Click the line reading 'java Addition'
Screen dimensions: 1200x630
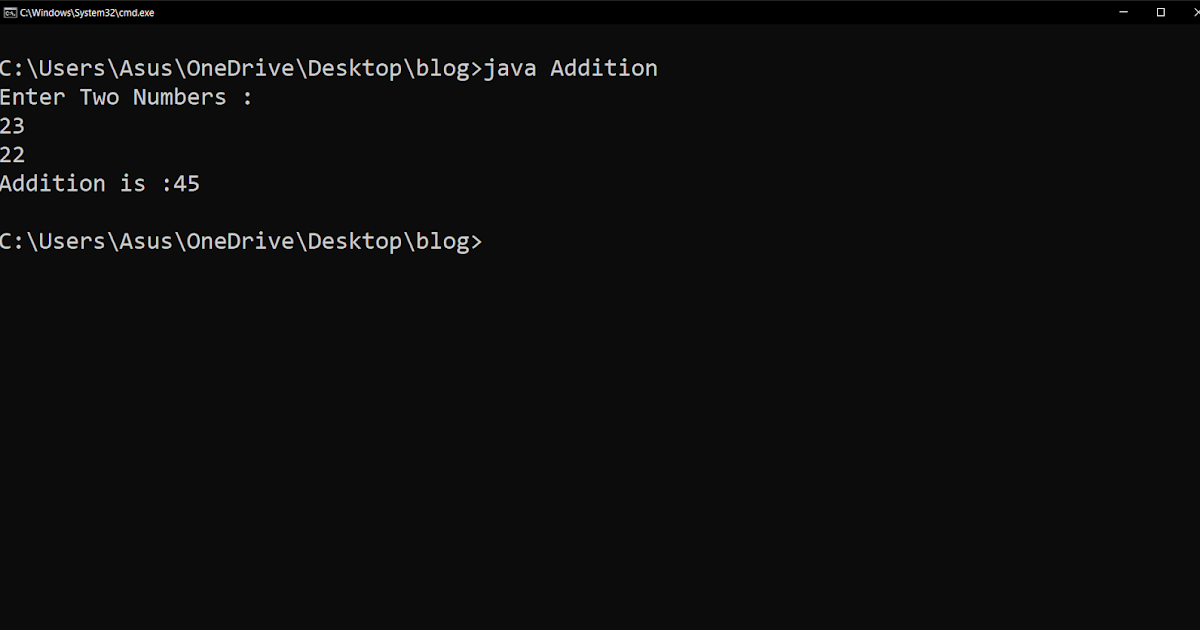pos(571,67)
